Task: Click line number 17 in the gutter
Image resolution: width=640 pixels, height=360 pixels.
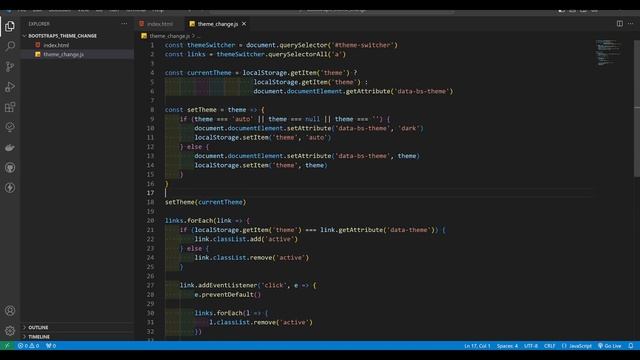Action: point(151,193)
